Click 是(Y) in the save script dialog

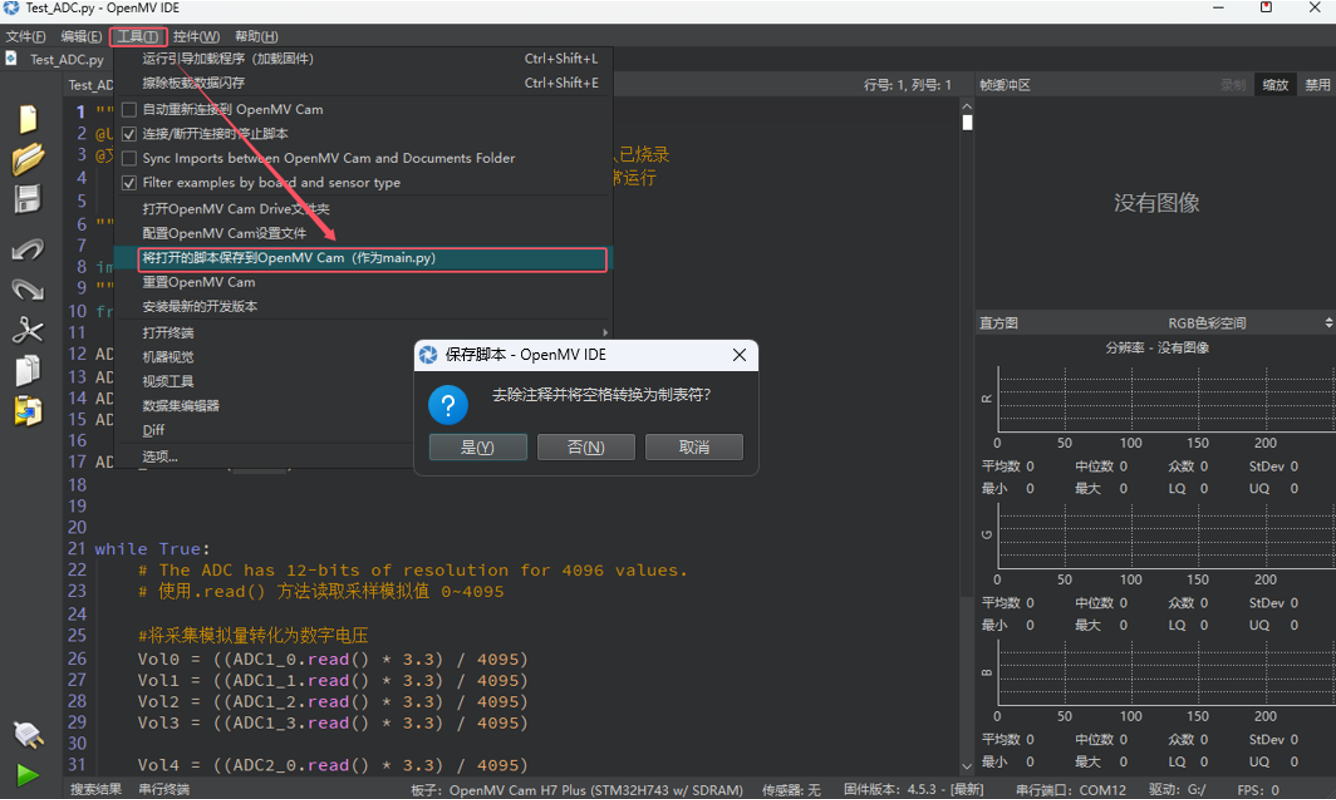pos(478,447)
